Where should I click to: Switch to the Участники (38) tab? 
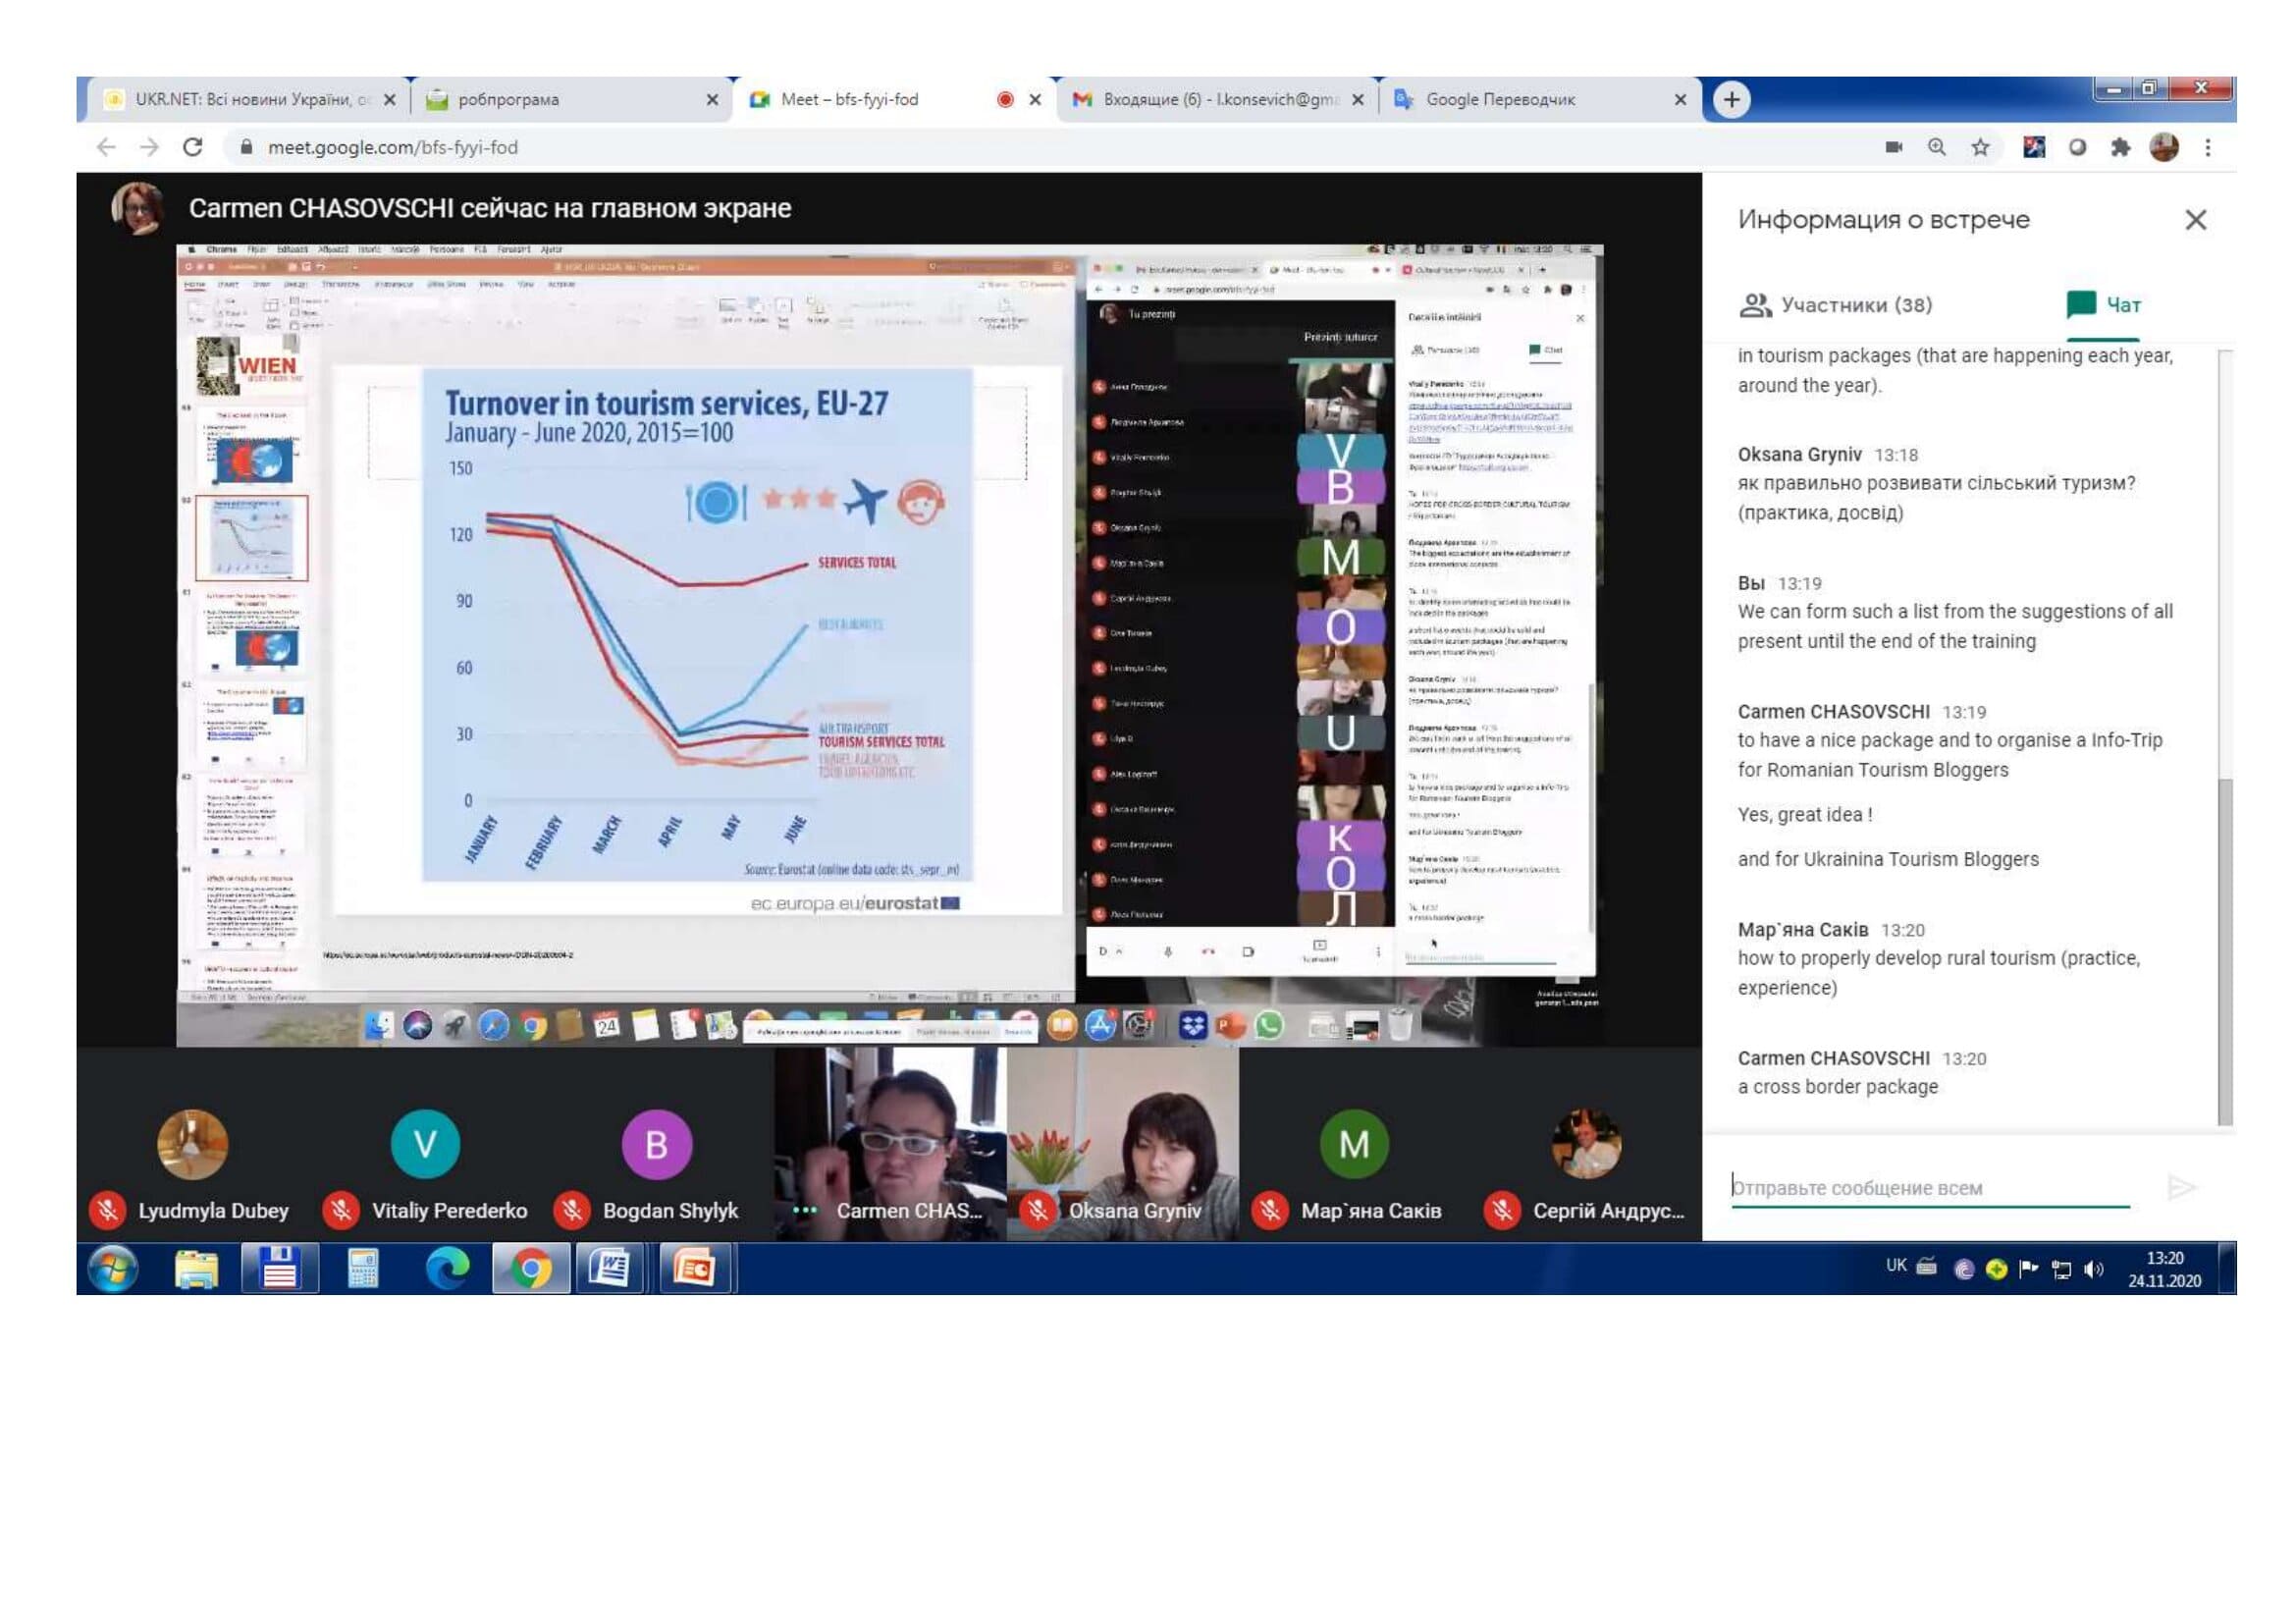click(x=1837, y=305)
